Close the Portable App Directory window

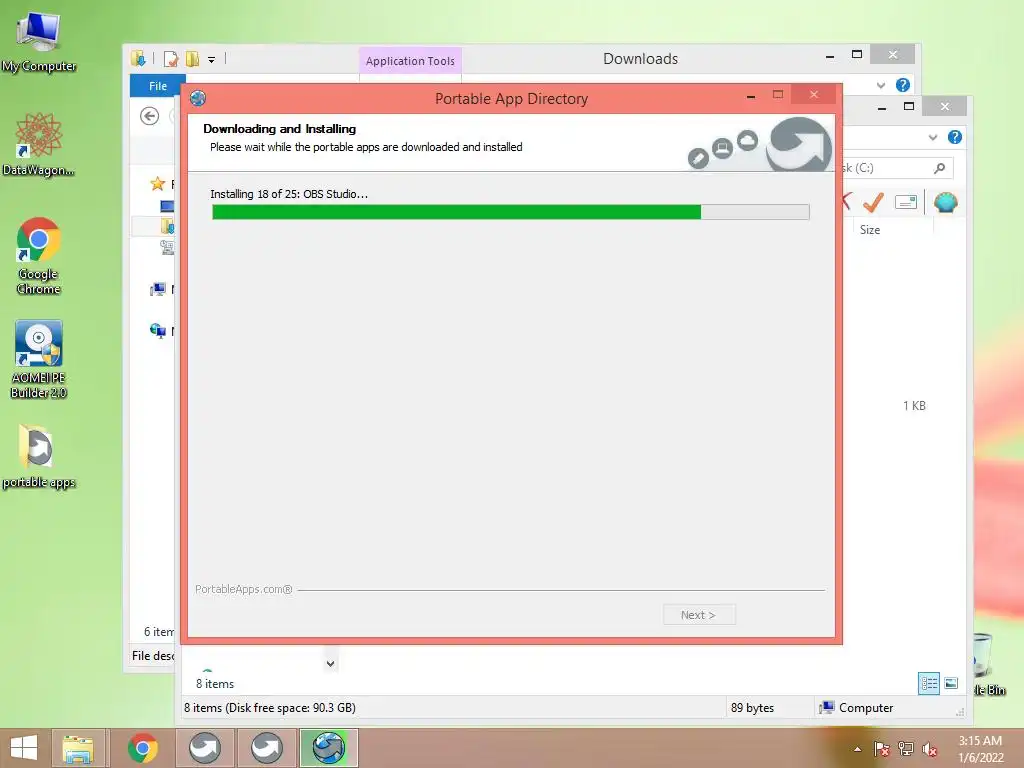pyautogui.click(x=814, y=95)
